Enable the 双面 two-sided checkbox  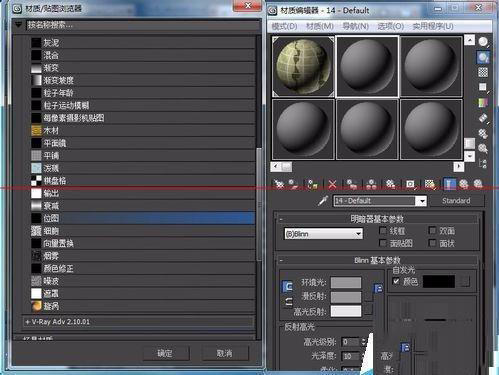(432, 230)
